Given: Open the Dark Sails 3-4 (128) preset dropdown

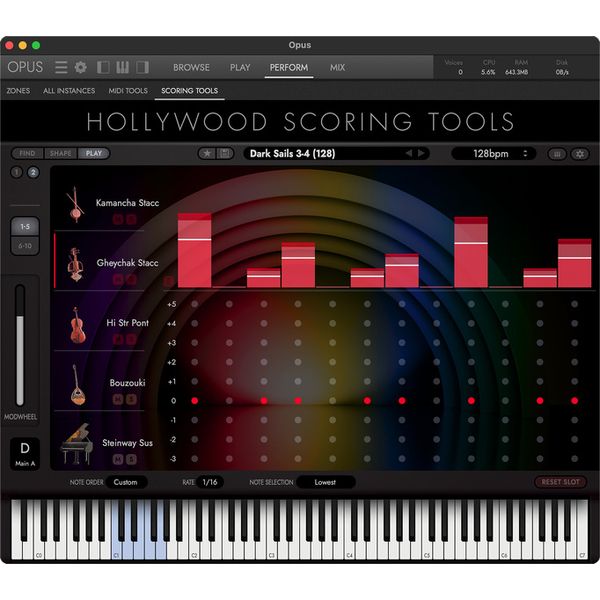Looking at the screenshot, I should point(336,153).
